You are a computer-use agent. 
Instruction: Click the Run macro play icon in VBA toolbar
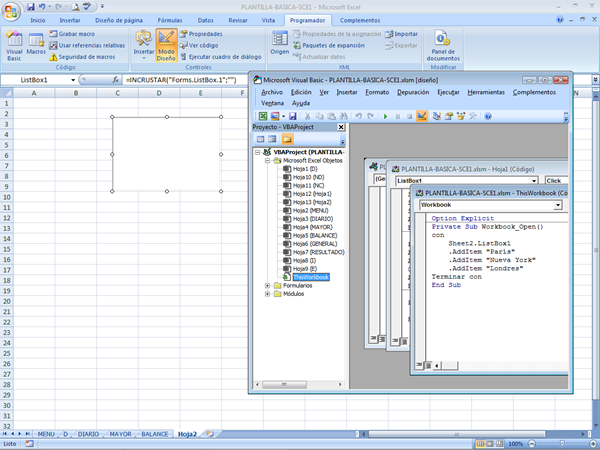[386, 116]
